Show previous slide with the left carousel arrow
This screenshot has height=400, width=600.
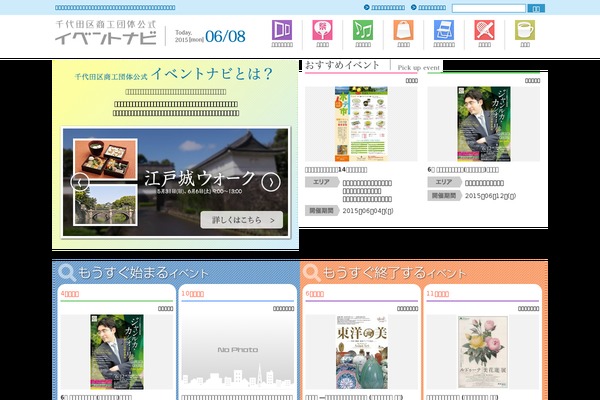(x=80, y=182)
